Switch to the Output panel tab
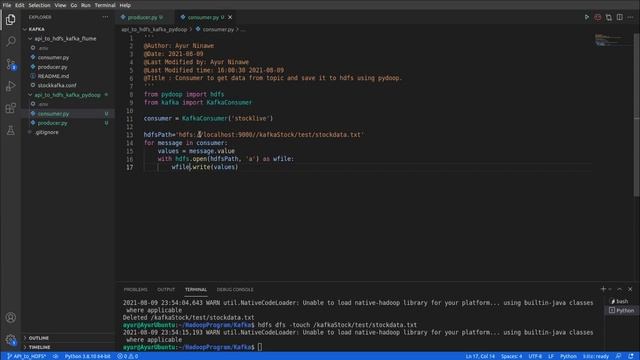Viewport: 640px width, 360px height. [x=166, y=289]
